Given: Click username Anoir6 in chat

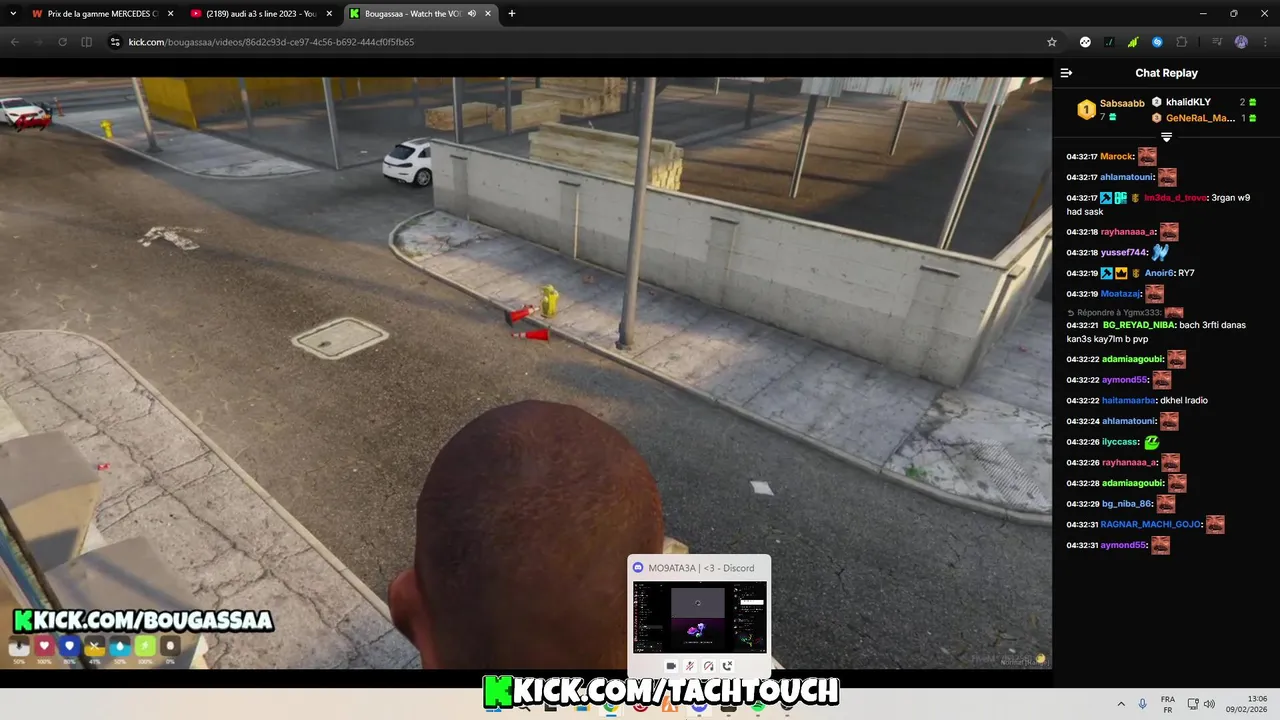Looking at the screenshot, I should [x=1158, y=273].
